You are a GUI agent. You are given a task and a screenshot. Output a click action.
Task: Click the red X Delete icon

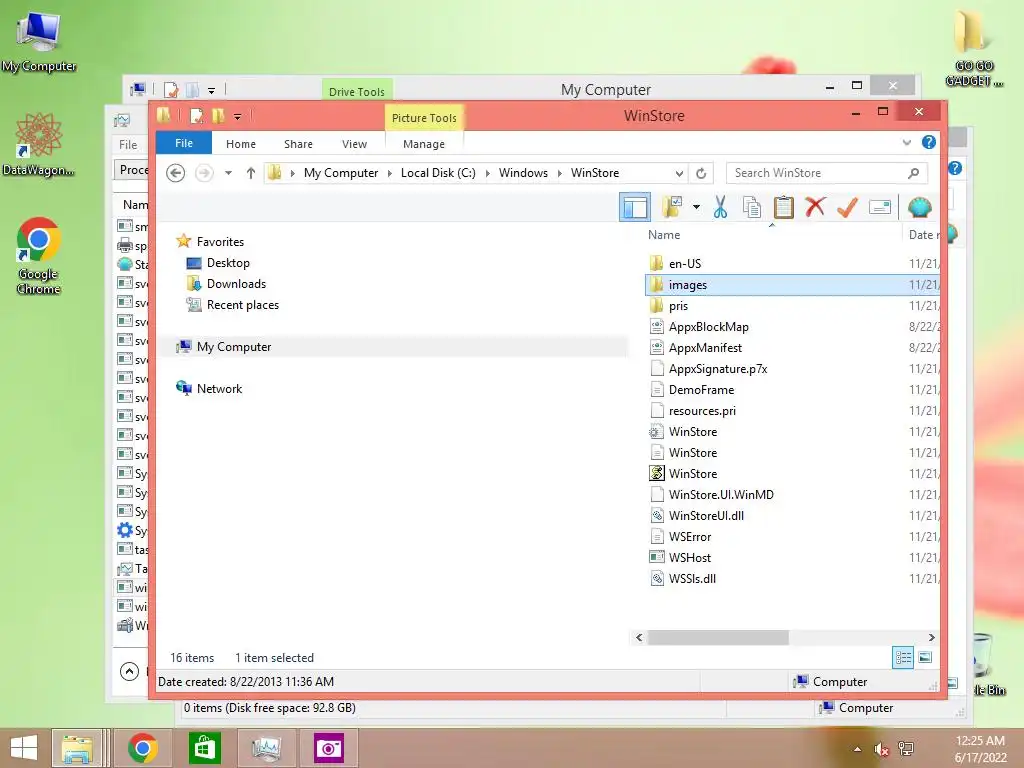(x=814, y=207)
